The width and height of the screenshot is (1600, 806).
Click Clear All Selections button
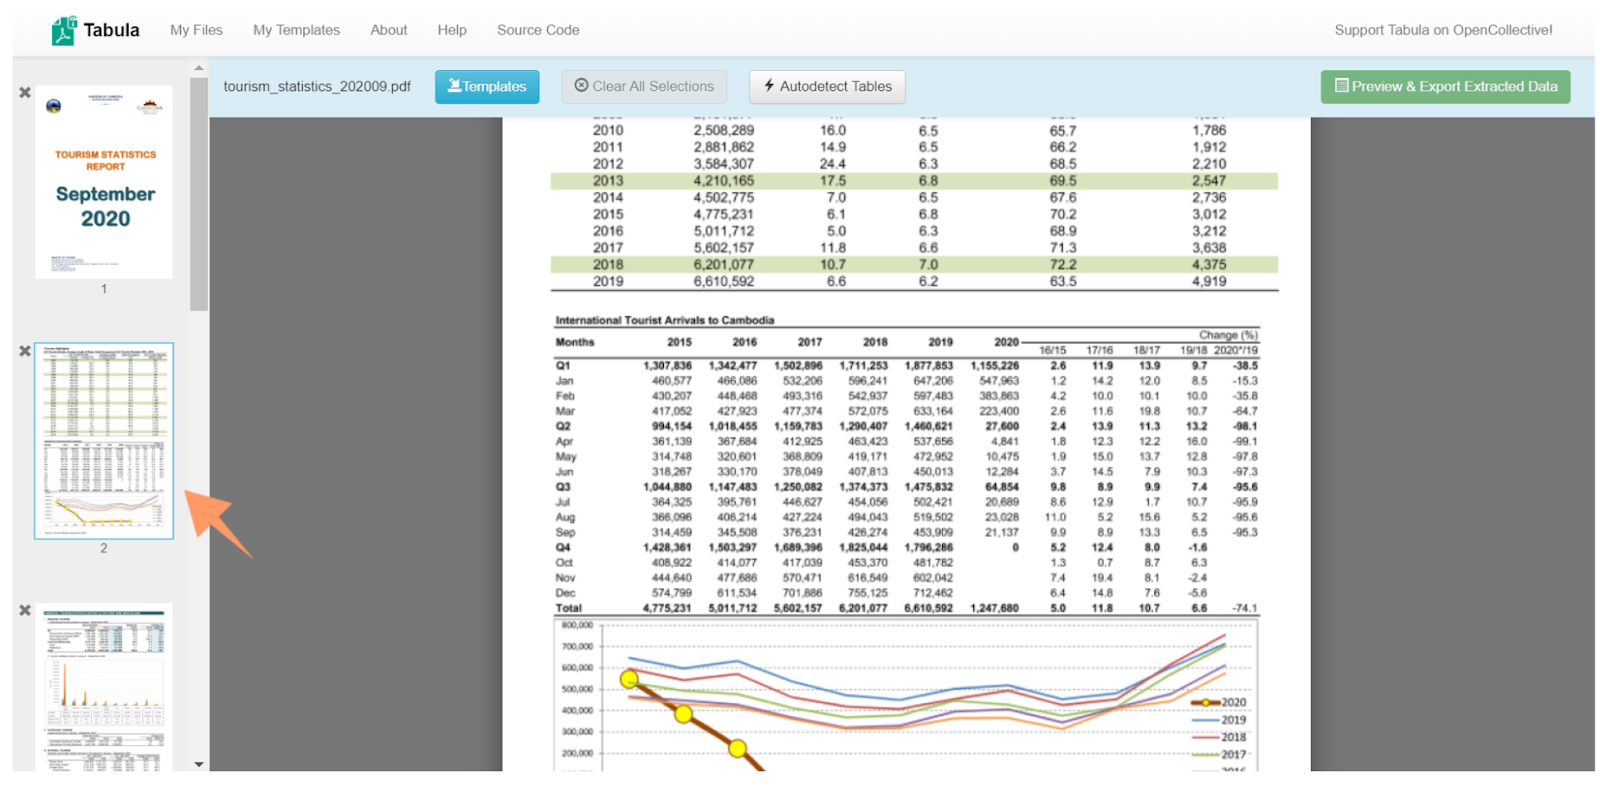(x=644, y=86)
